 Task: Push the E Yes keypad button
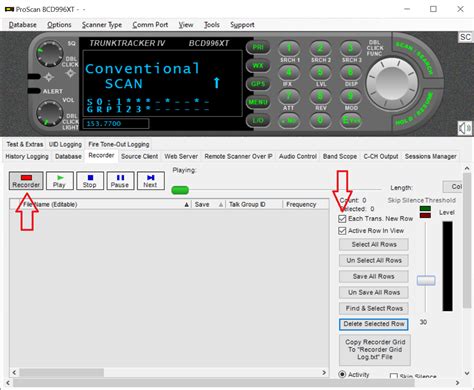pyautogui.click(x=351, y=120)
